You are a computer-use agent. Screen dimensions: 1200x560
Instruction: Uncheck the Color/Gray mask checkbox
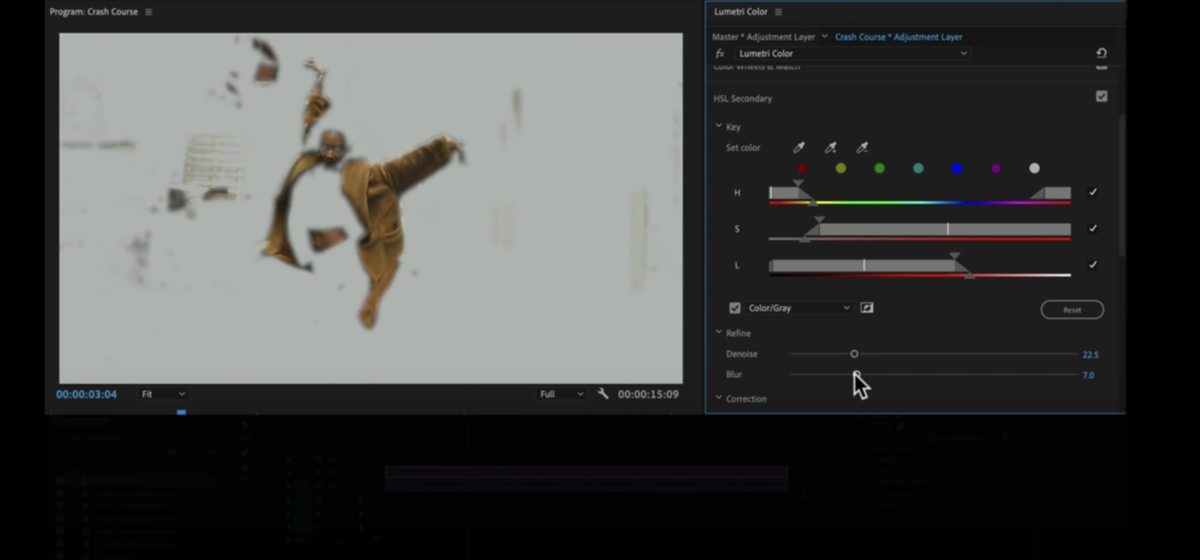[735, 308]
